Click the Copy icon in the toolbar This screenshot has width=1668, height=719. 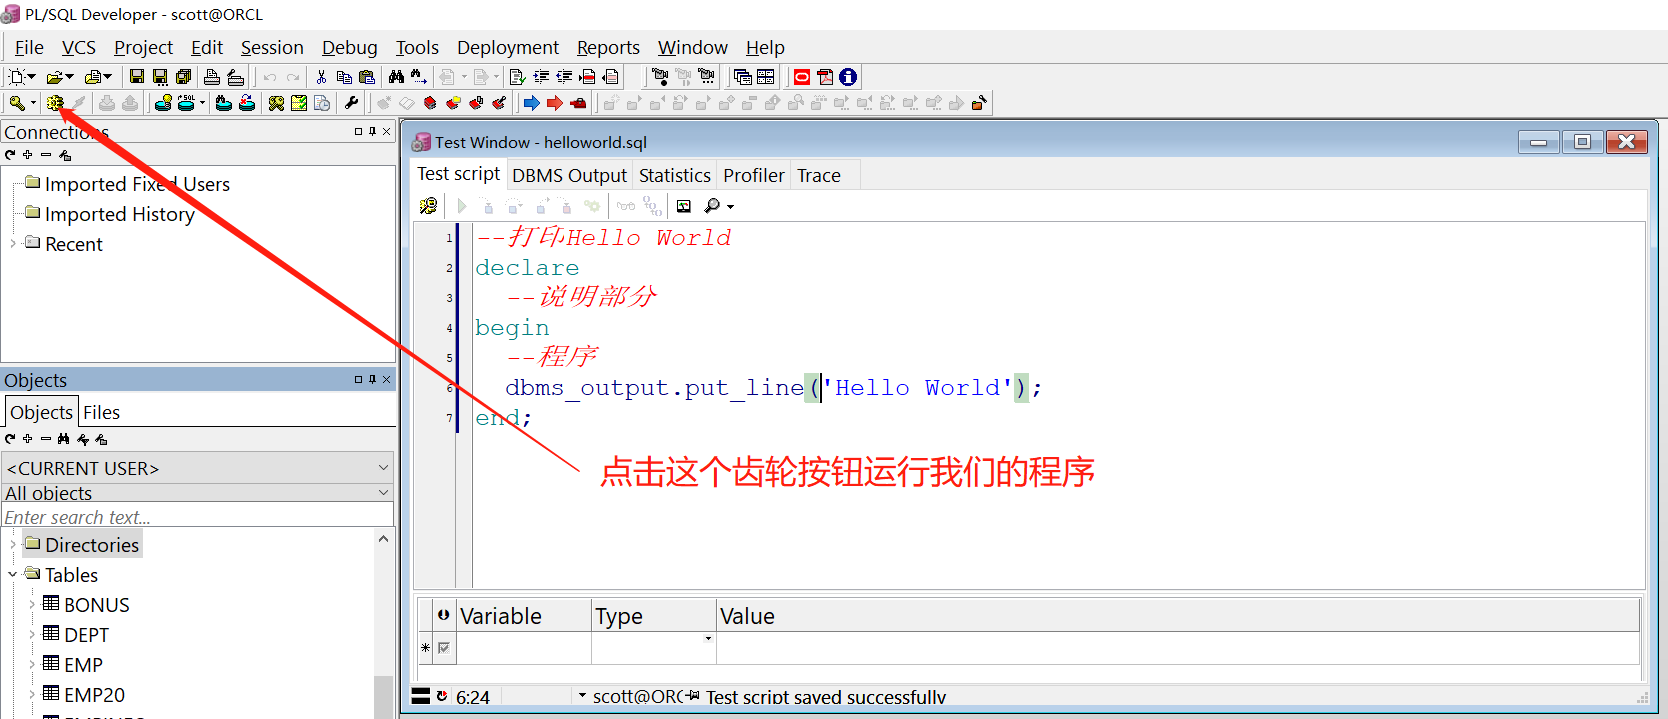tap(344, 77)
